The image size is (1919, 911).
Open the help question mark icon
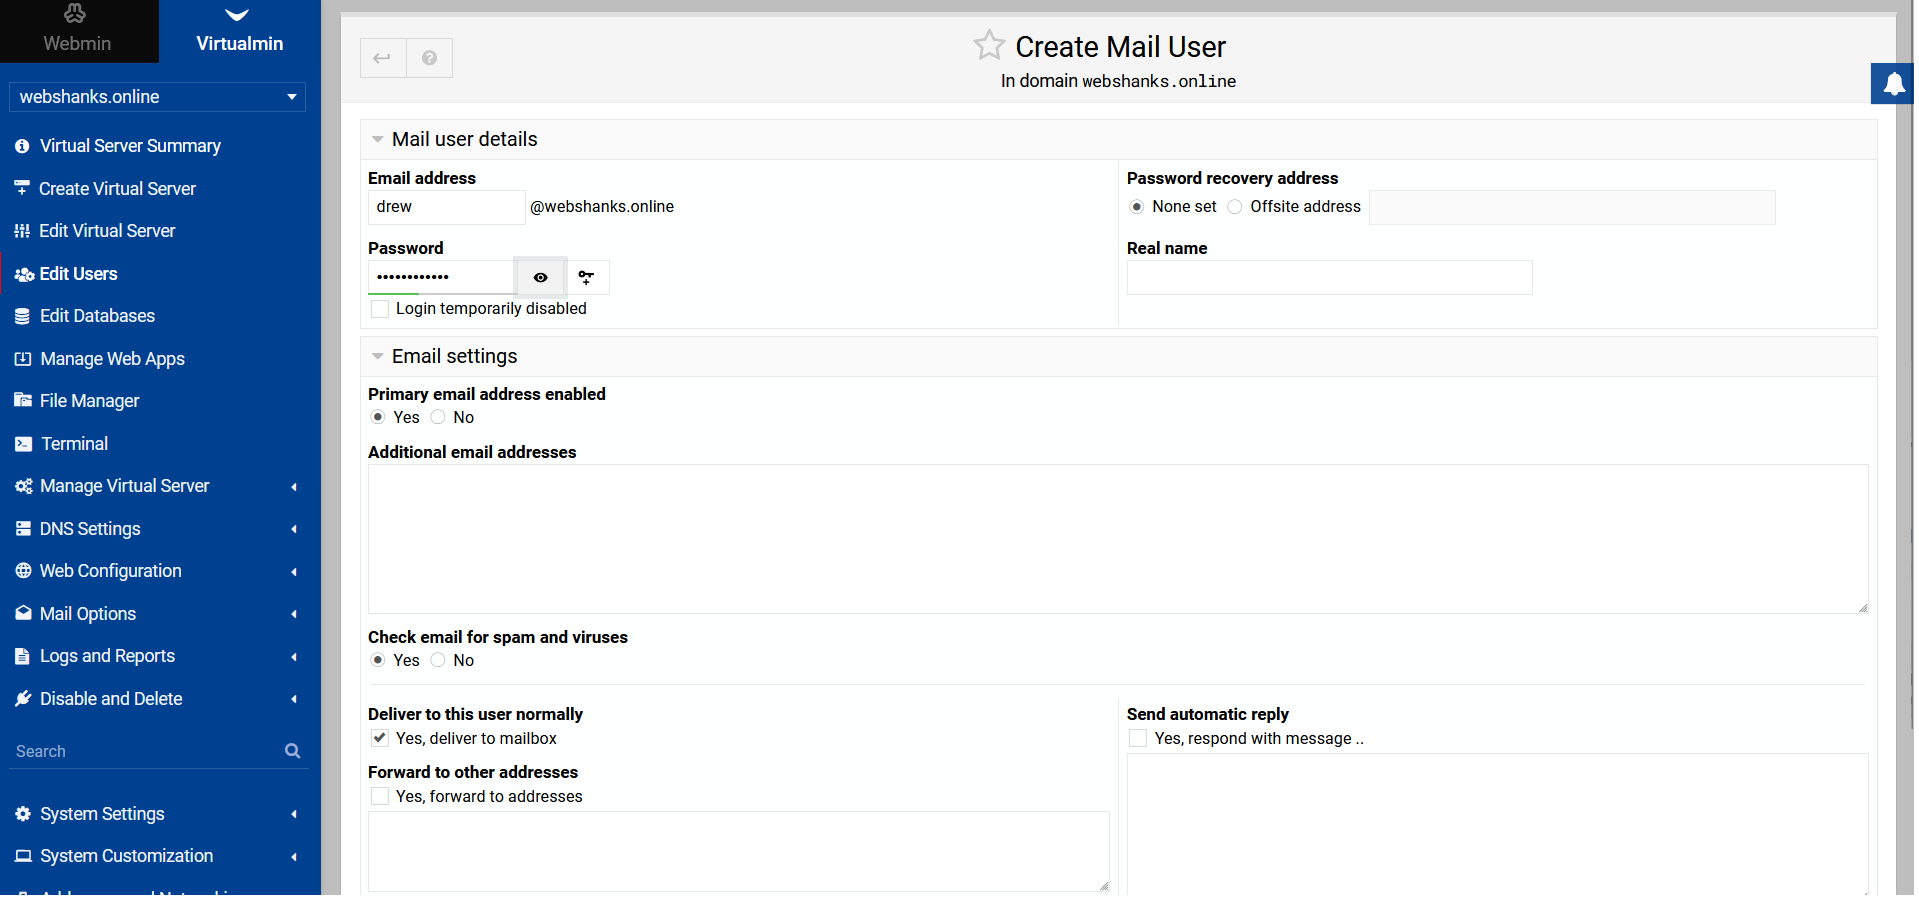tap(430, 58)
